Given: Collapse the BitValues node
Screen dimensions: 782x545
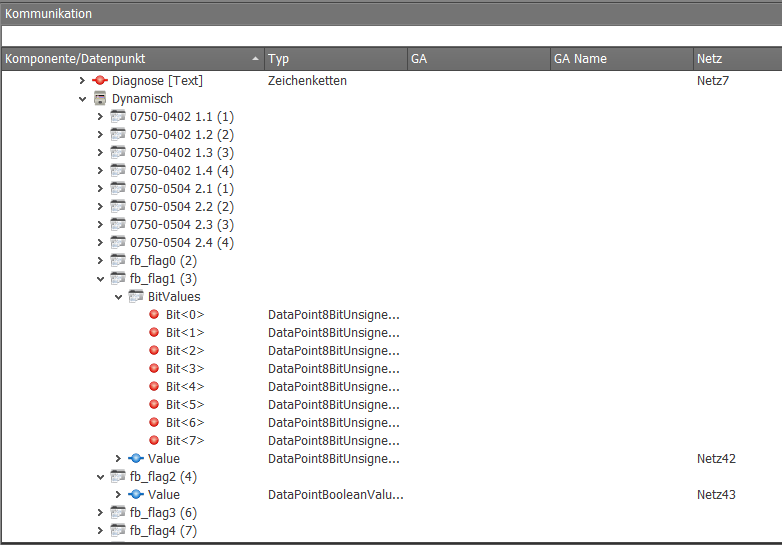Looking at the screenshot, I should (x=118, y=297).
